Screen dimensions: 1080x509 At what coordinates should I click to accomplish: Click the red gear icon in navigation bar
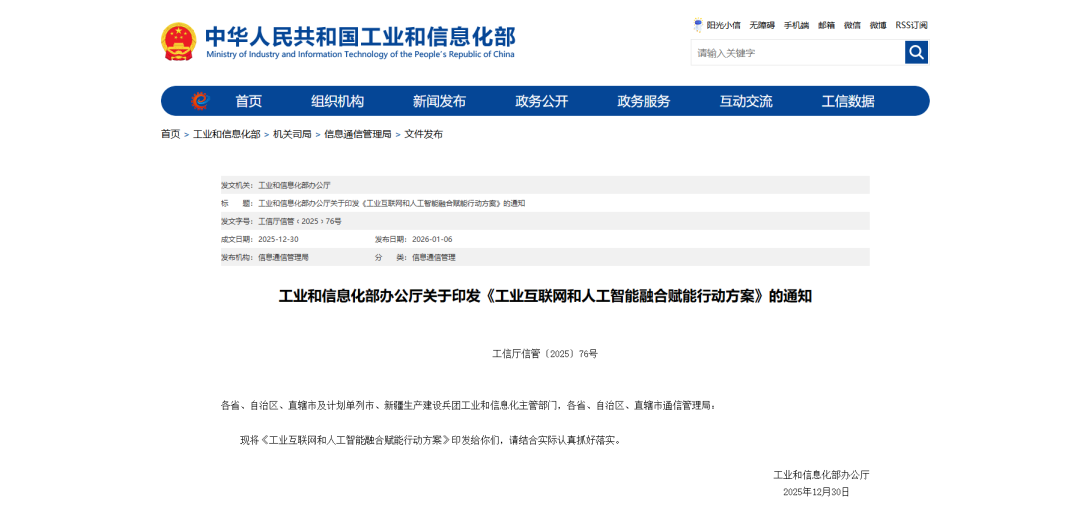pos(200,101)
